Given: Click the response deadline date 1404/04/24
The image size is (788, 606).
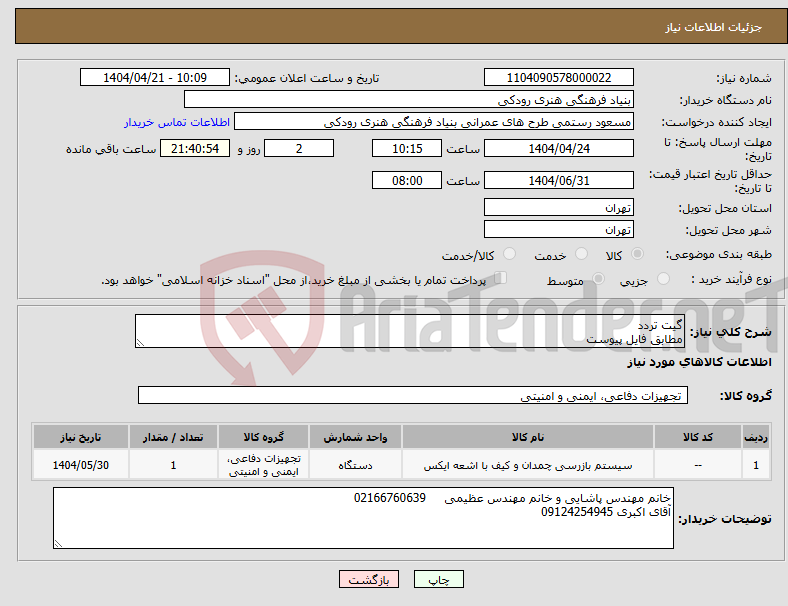Looking at the screenshot, I should click(x=558, y=149).
